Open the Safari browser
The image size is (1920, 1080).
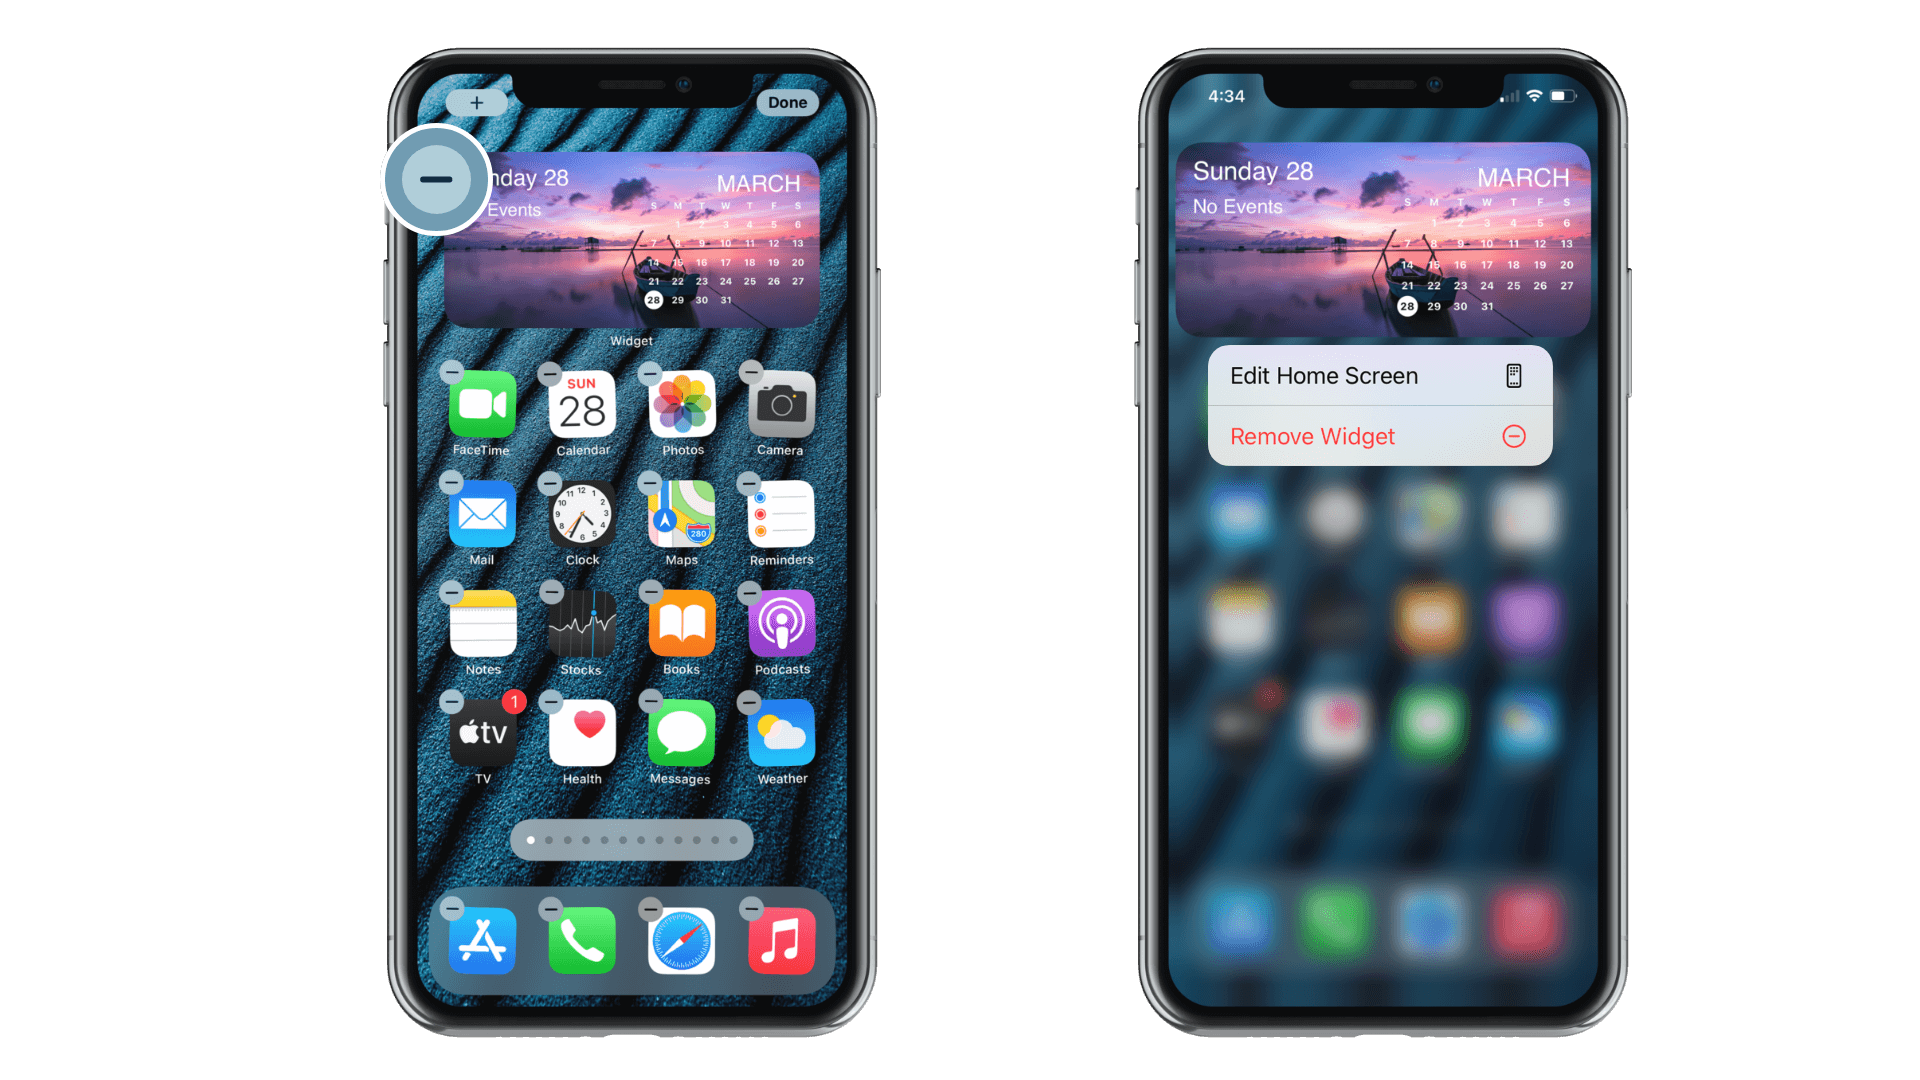click(x=682, y=940)
